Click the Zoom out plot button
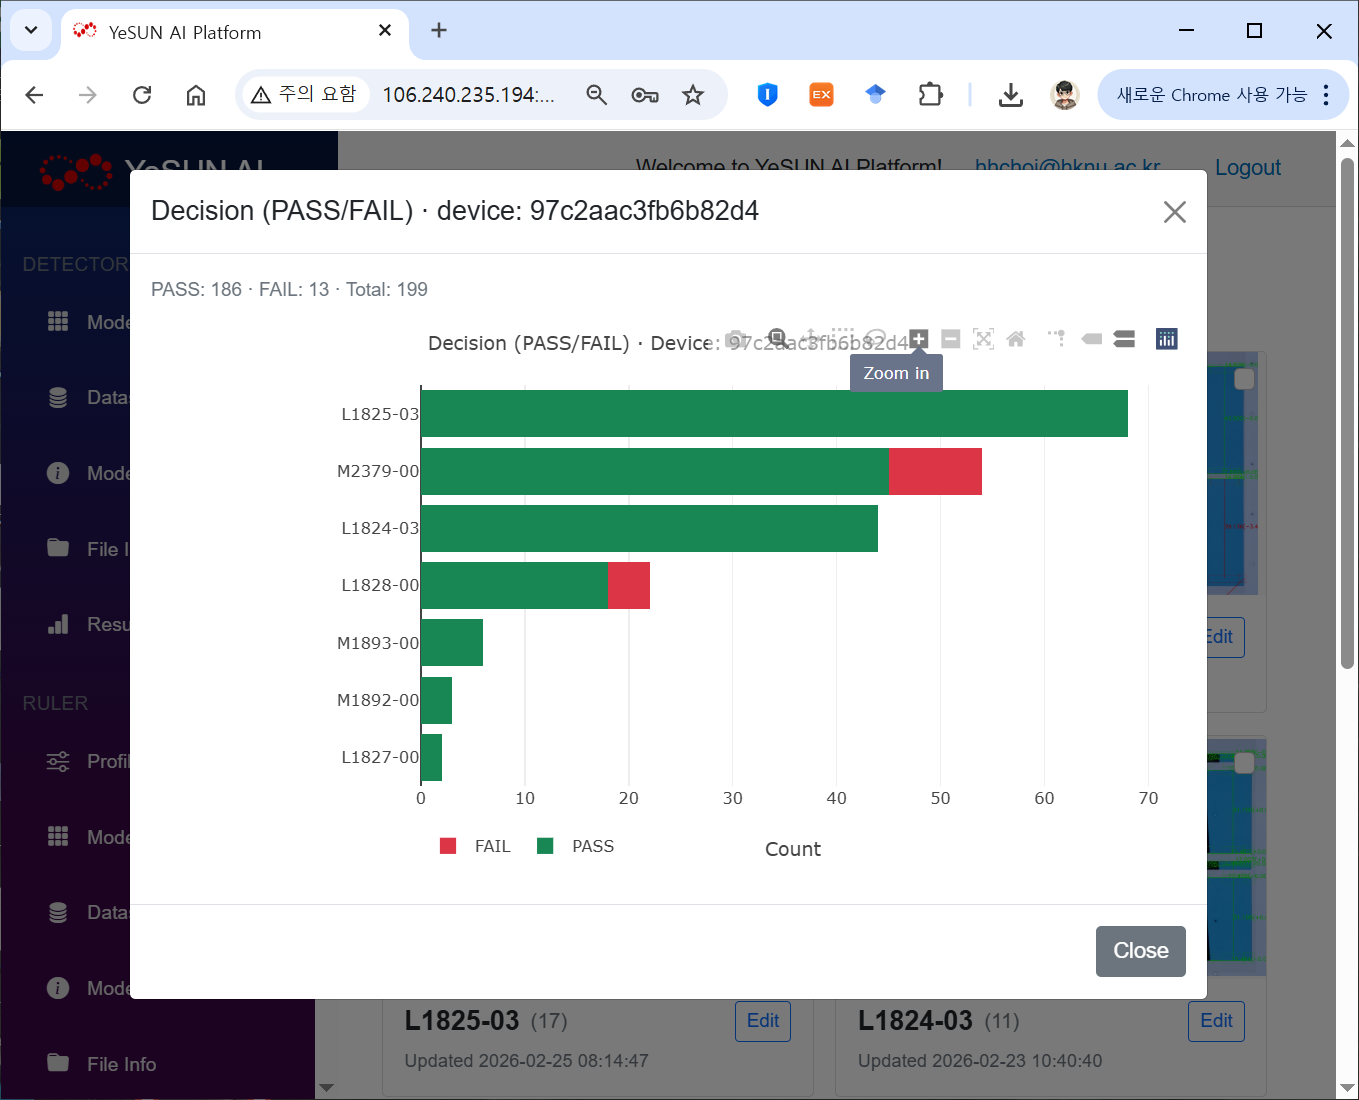Image resolution: width=1359 pixels, height=1100 pixels. tap(951, 339)
